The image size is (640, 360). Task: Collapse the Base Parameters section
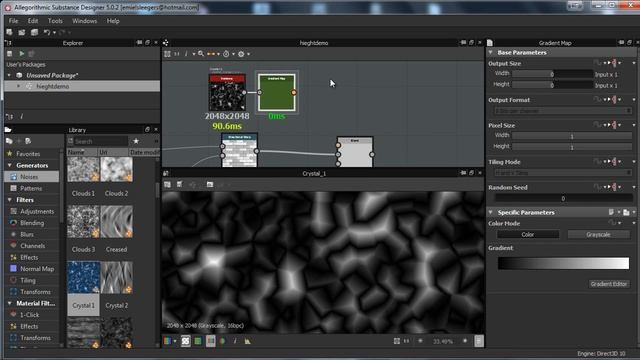click(x=491, y=52)
